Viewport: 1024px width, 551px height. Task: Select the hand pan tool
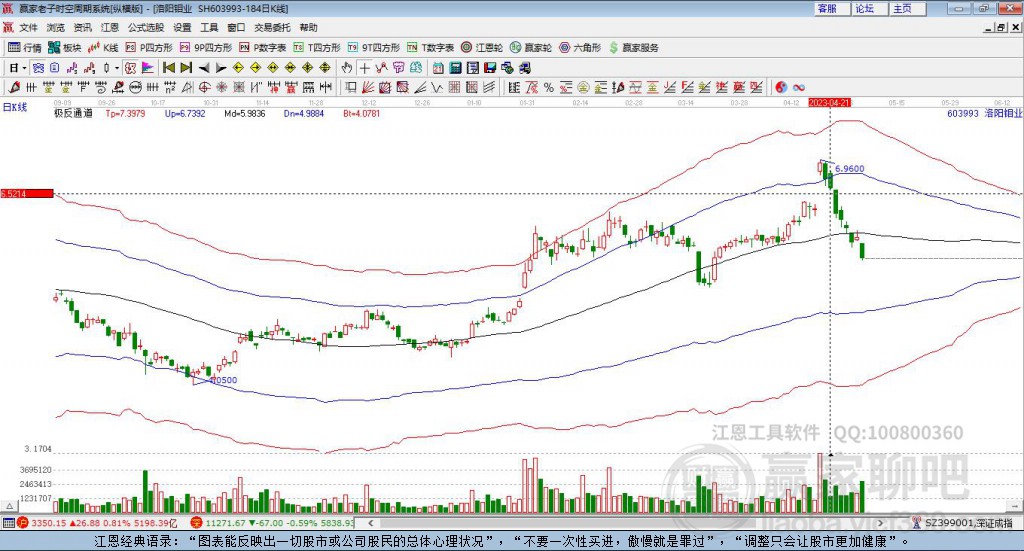pyautogui.click(x=347, y=68)
